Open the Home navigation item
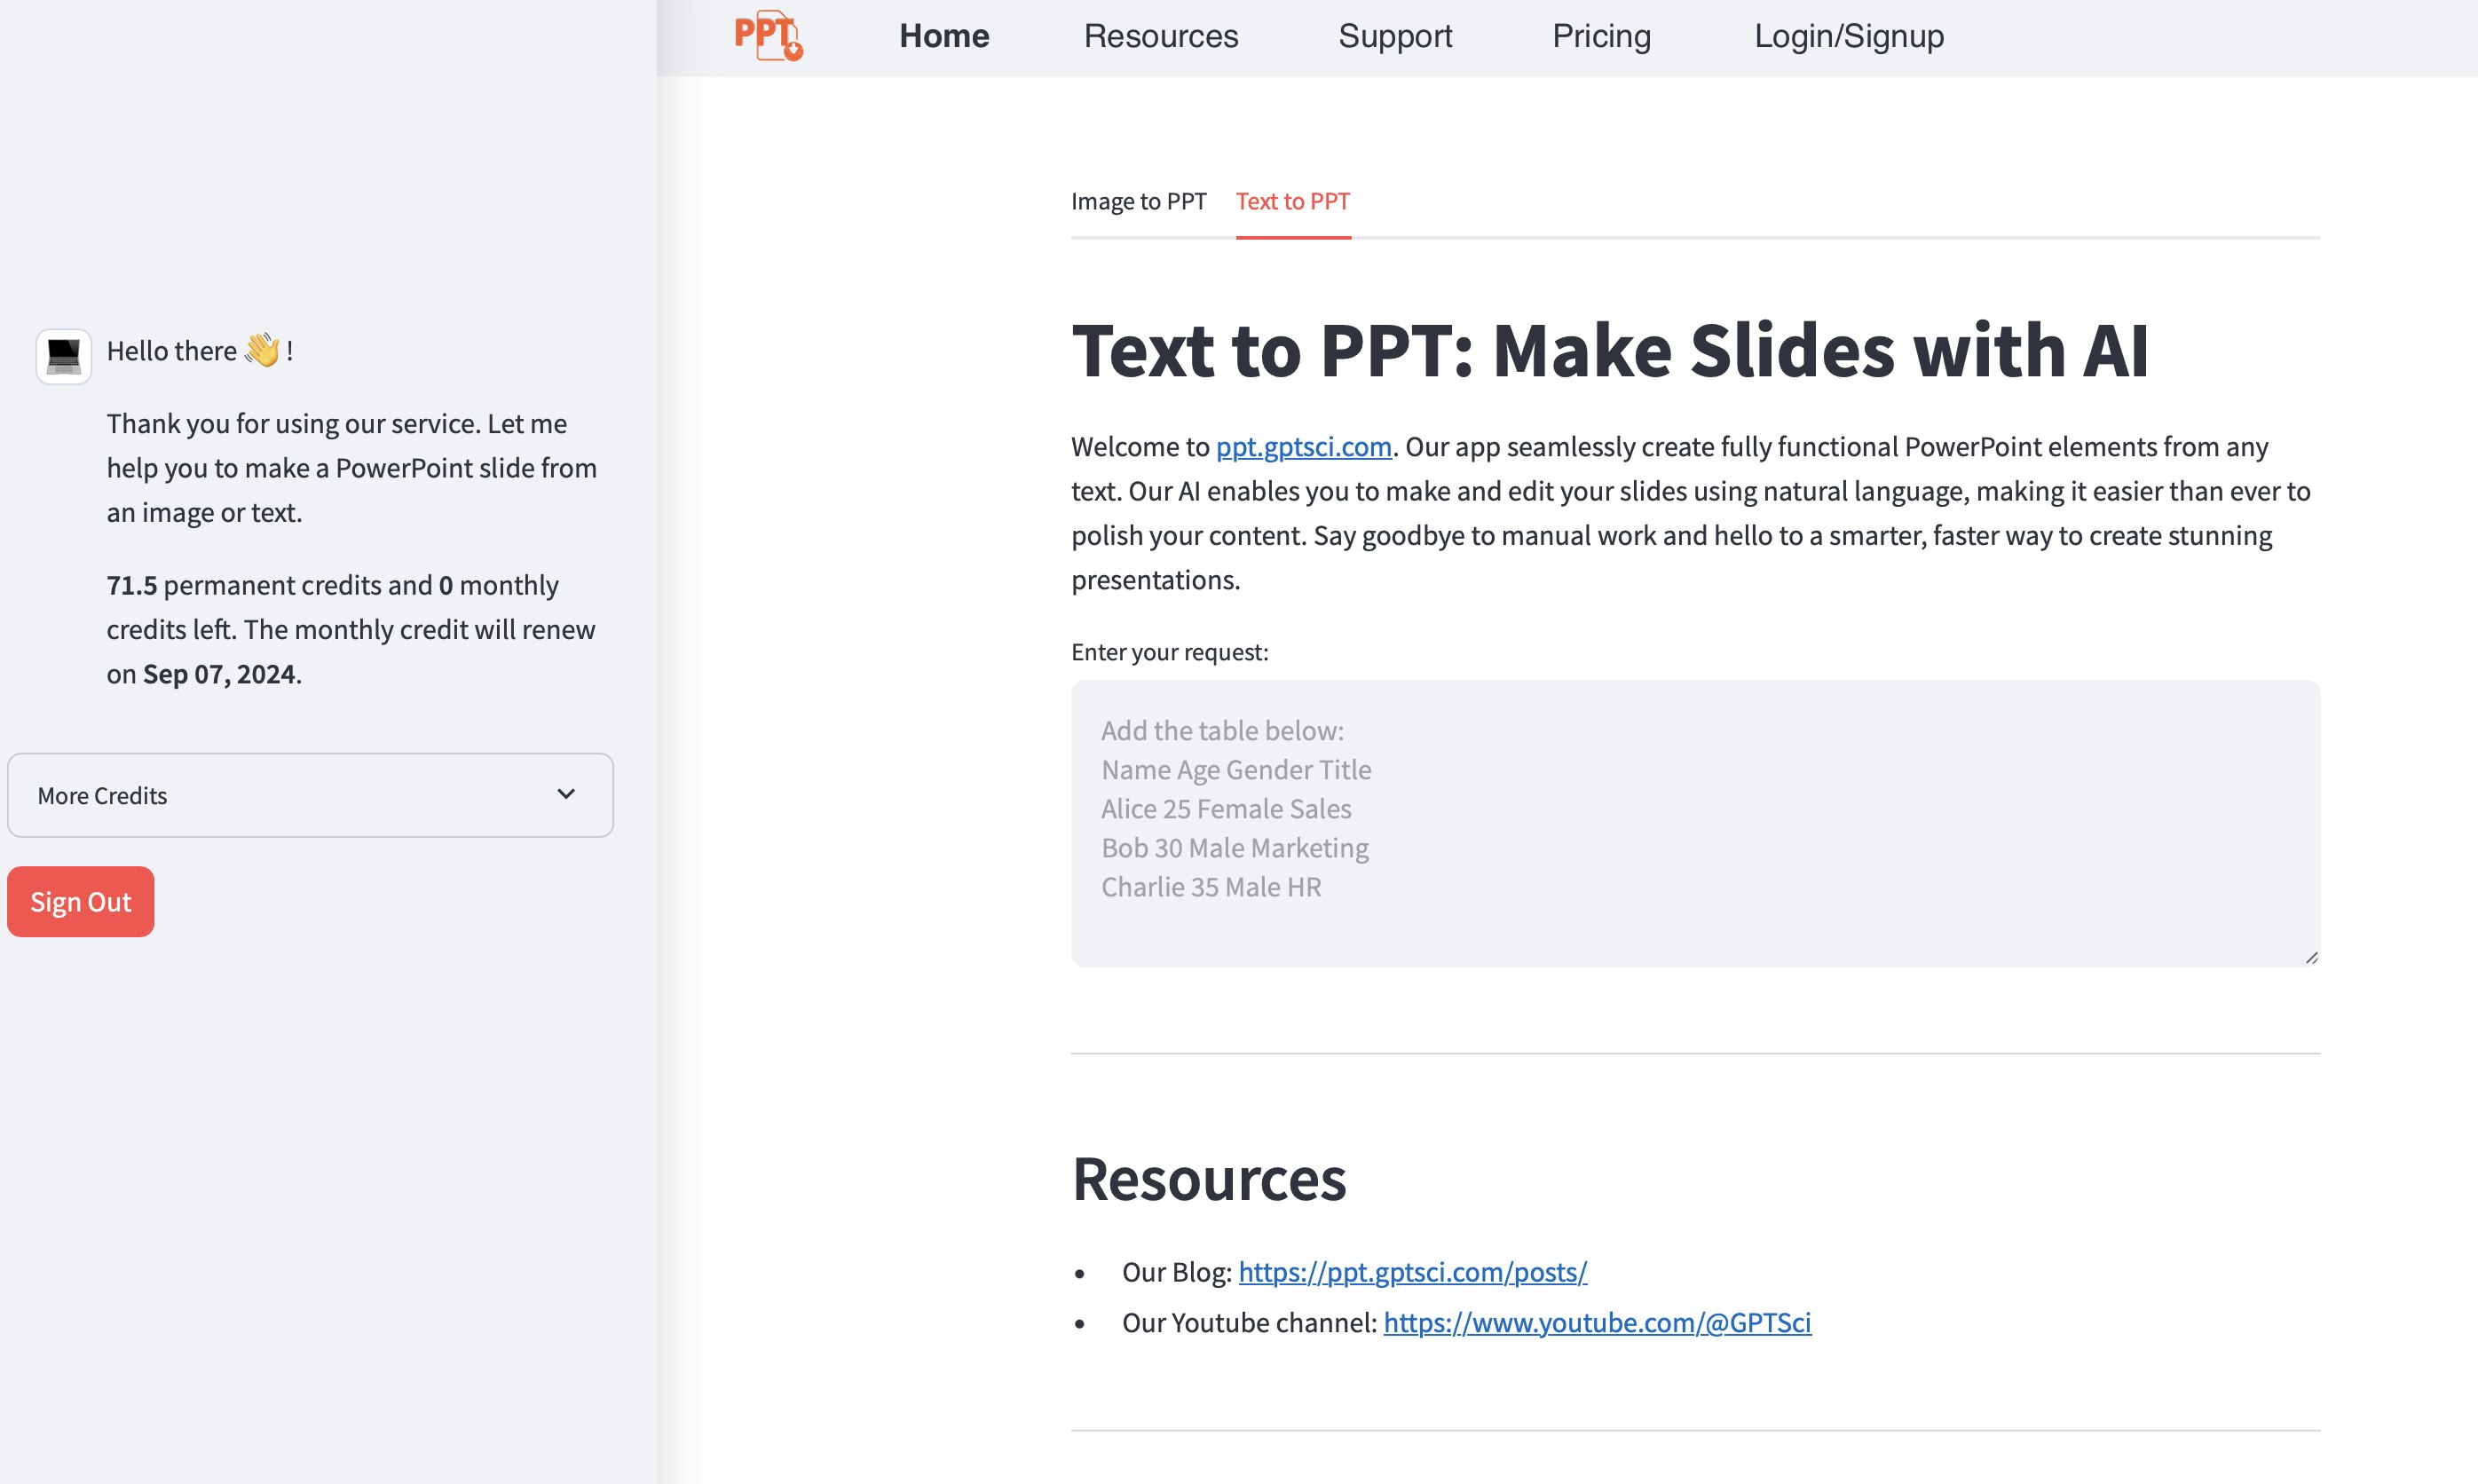 coord(943,36)
